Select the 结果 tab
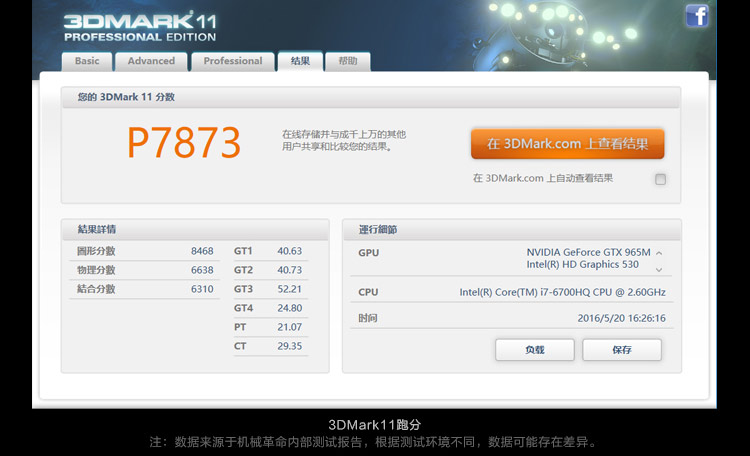Screen dimensions: 750x456 [300, 61]
